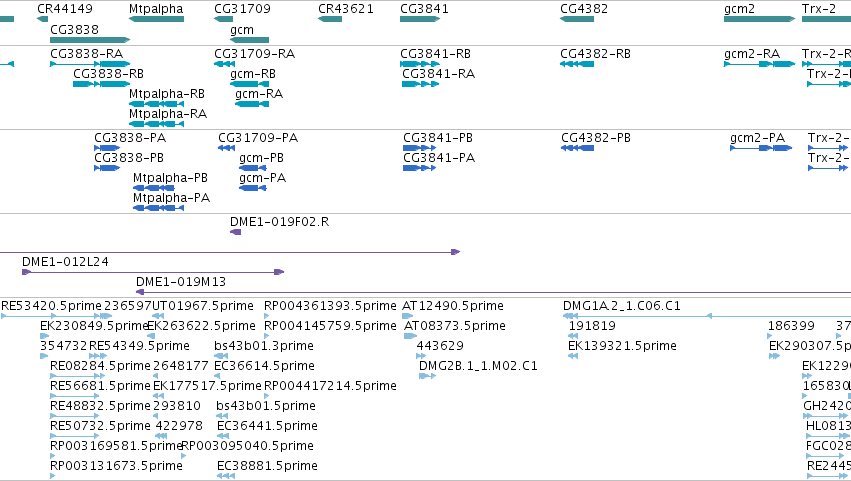Click EST bs43b01.5prime
The image size is (851, 481).
tap(266, 406)
